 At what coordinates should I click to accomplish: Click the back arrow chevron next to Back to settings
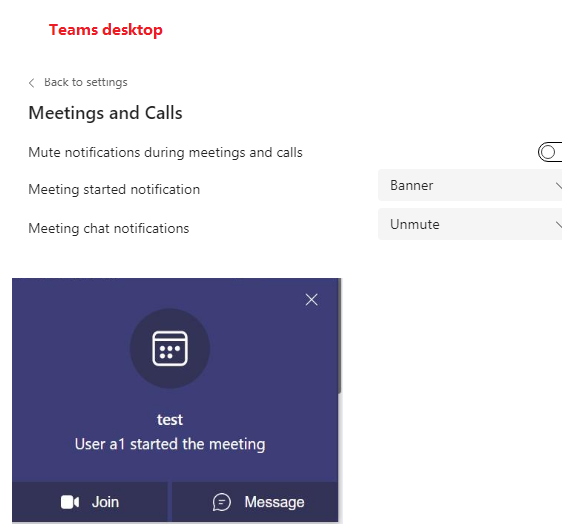pyautogui.click(x=32, y=83)
